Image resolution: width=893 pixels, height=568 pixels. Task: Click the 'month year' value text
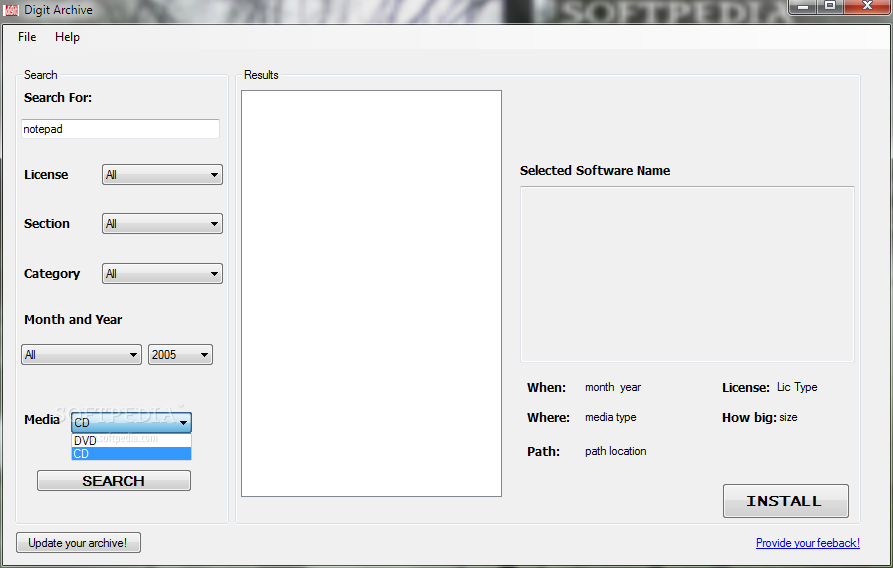[x=613, y=387]
